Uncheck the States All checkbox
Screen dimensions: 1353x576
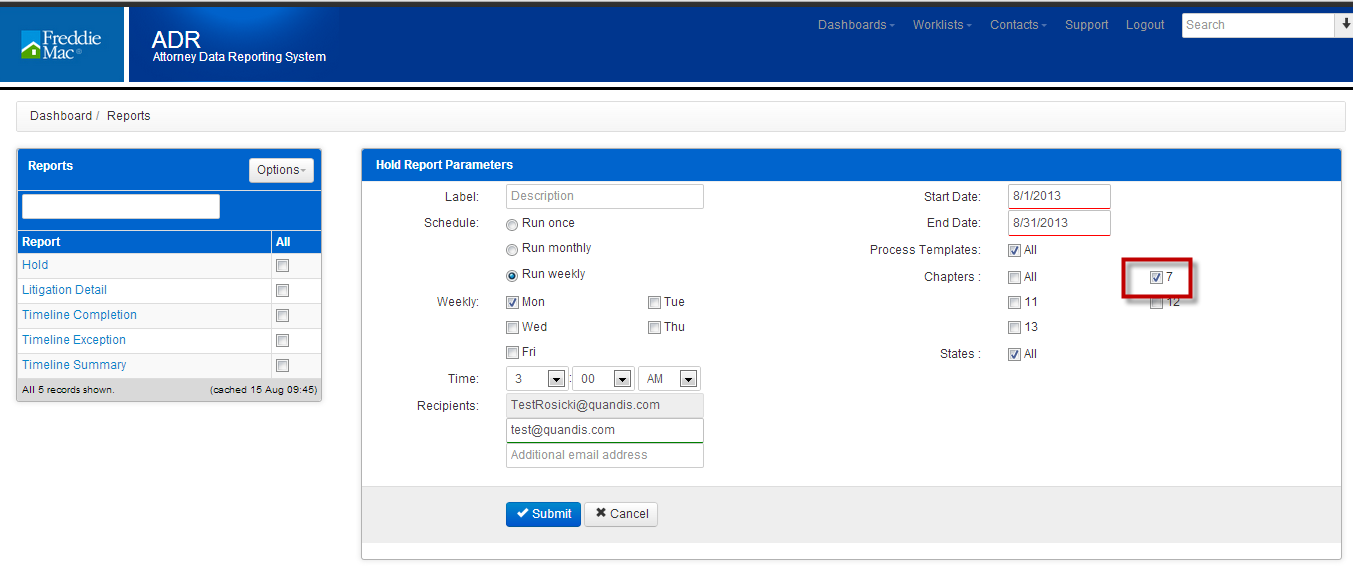[1015, 354]
